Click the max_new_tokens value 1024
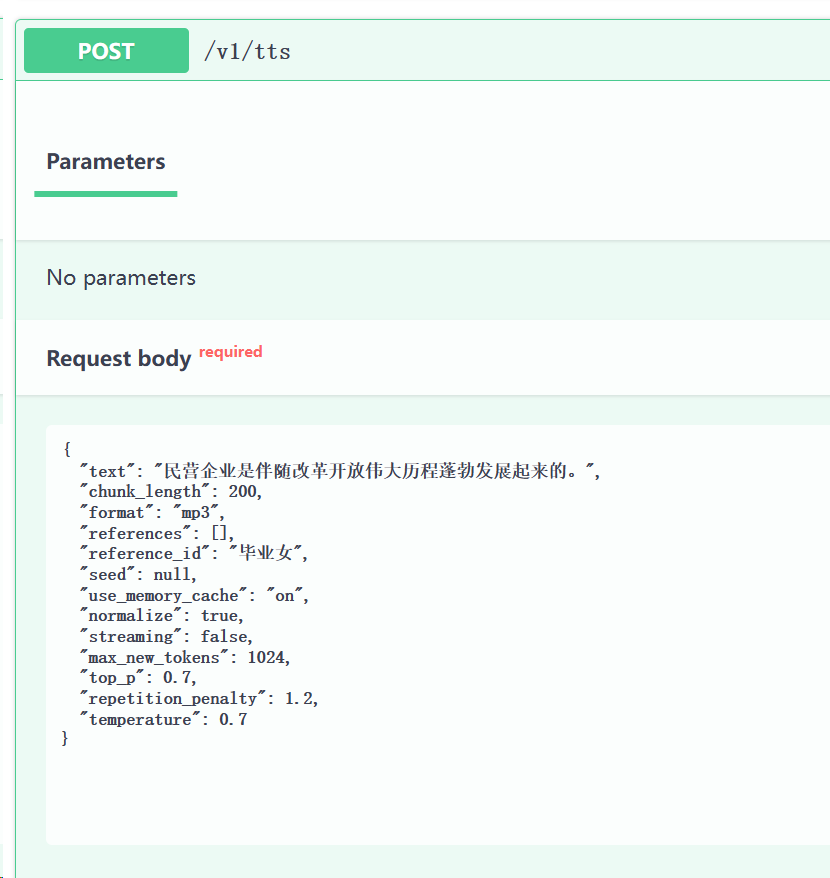830x878 pixels. click(266, 657)
